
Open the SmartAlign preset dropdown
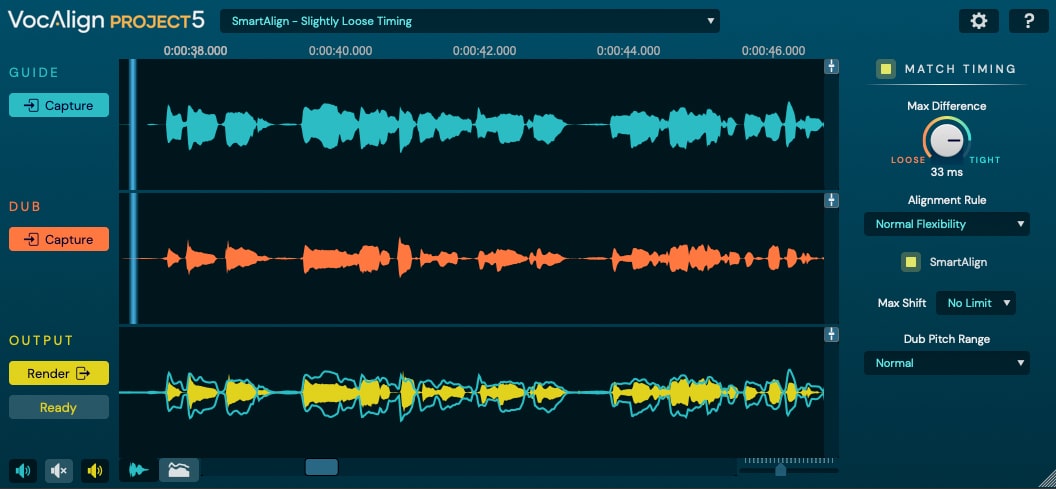tap(469, 21)
